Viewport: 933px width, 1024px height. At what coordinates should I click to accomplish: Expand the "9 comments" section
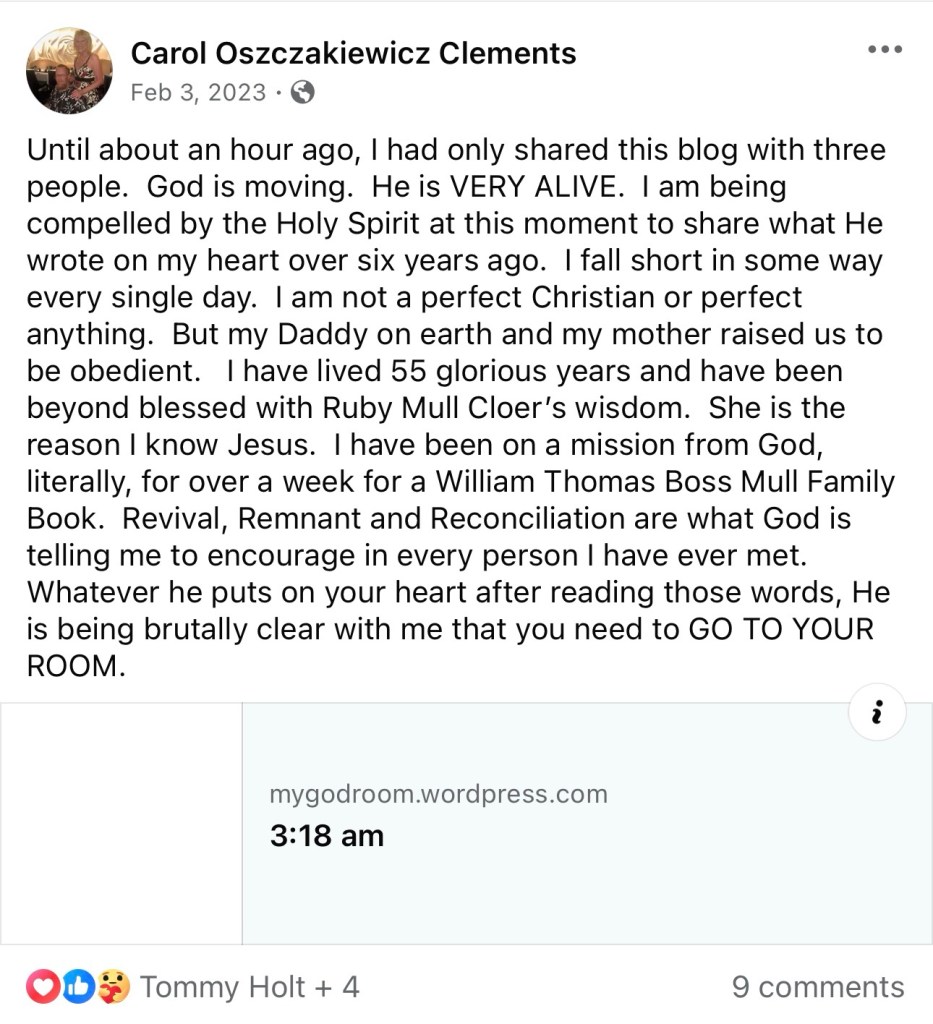coord(817,988)
